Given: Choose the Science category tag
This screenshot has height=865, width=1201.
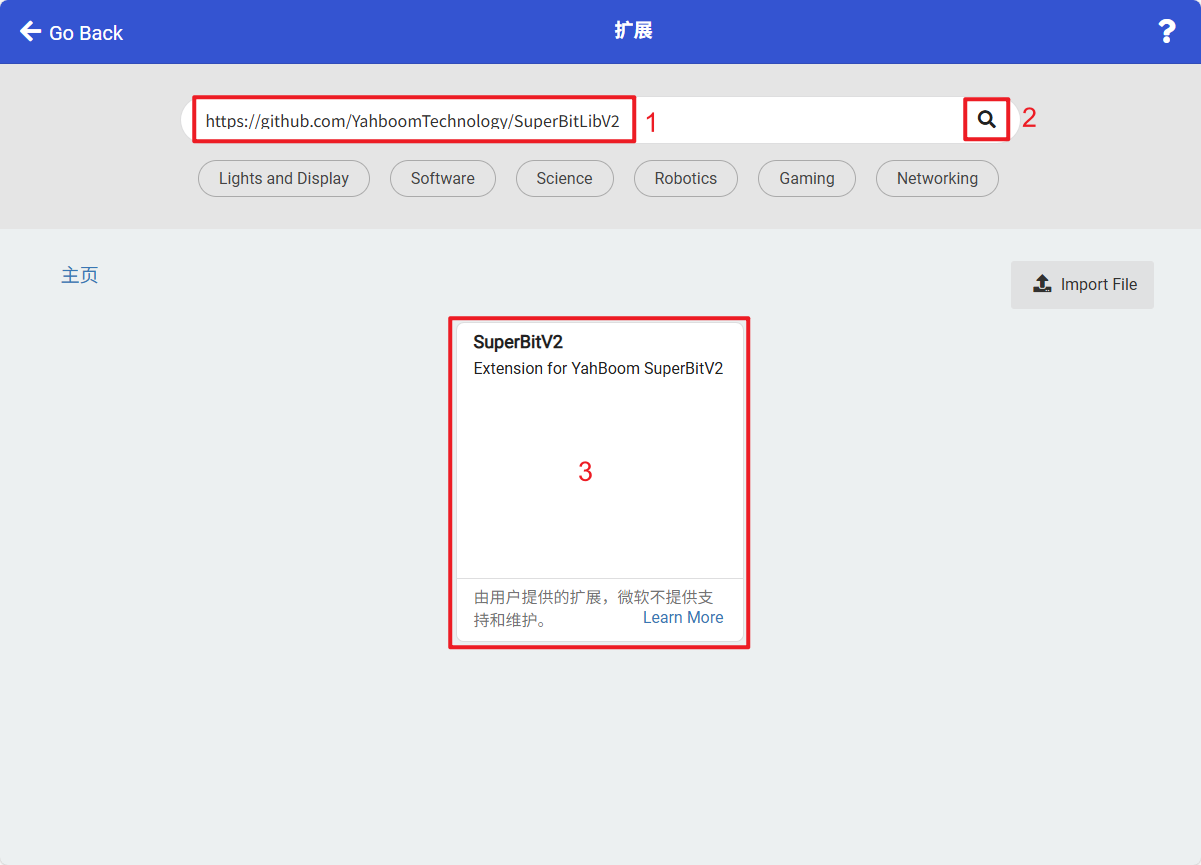Looking at the screenshot, I should (x=564, y=179).
